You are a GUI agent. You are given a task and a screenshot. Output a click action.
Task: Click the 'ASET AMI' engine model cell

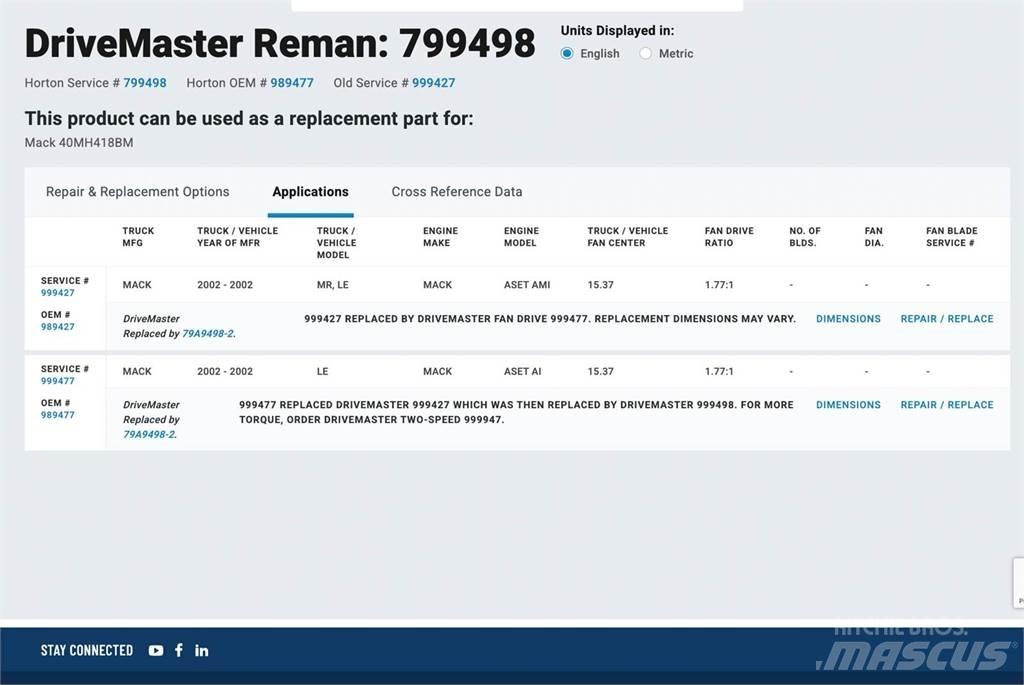[526, 285]
